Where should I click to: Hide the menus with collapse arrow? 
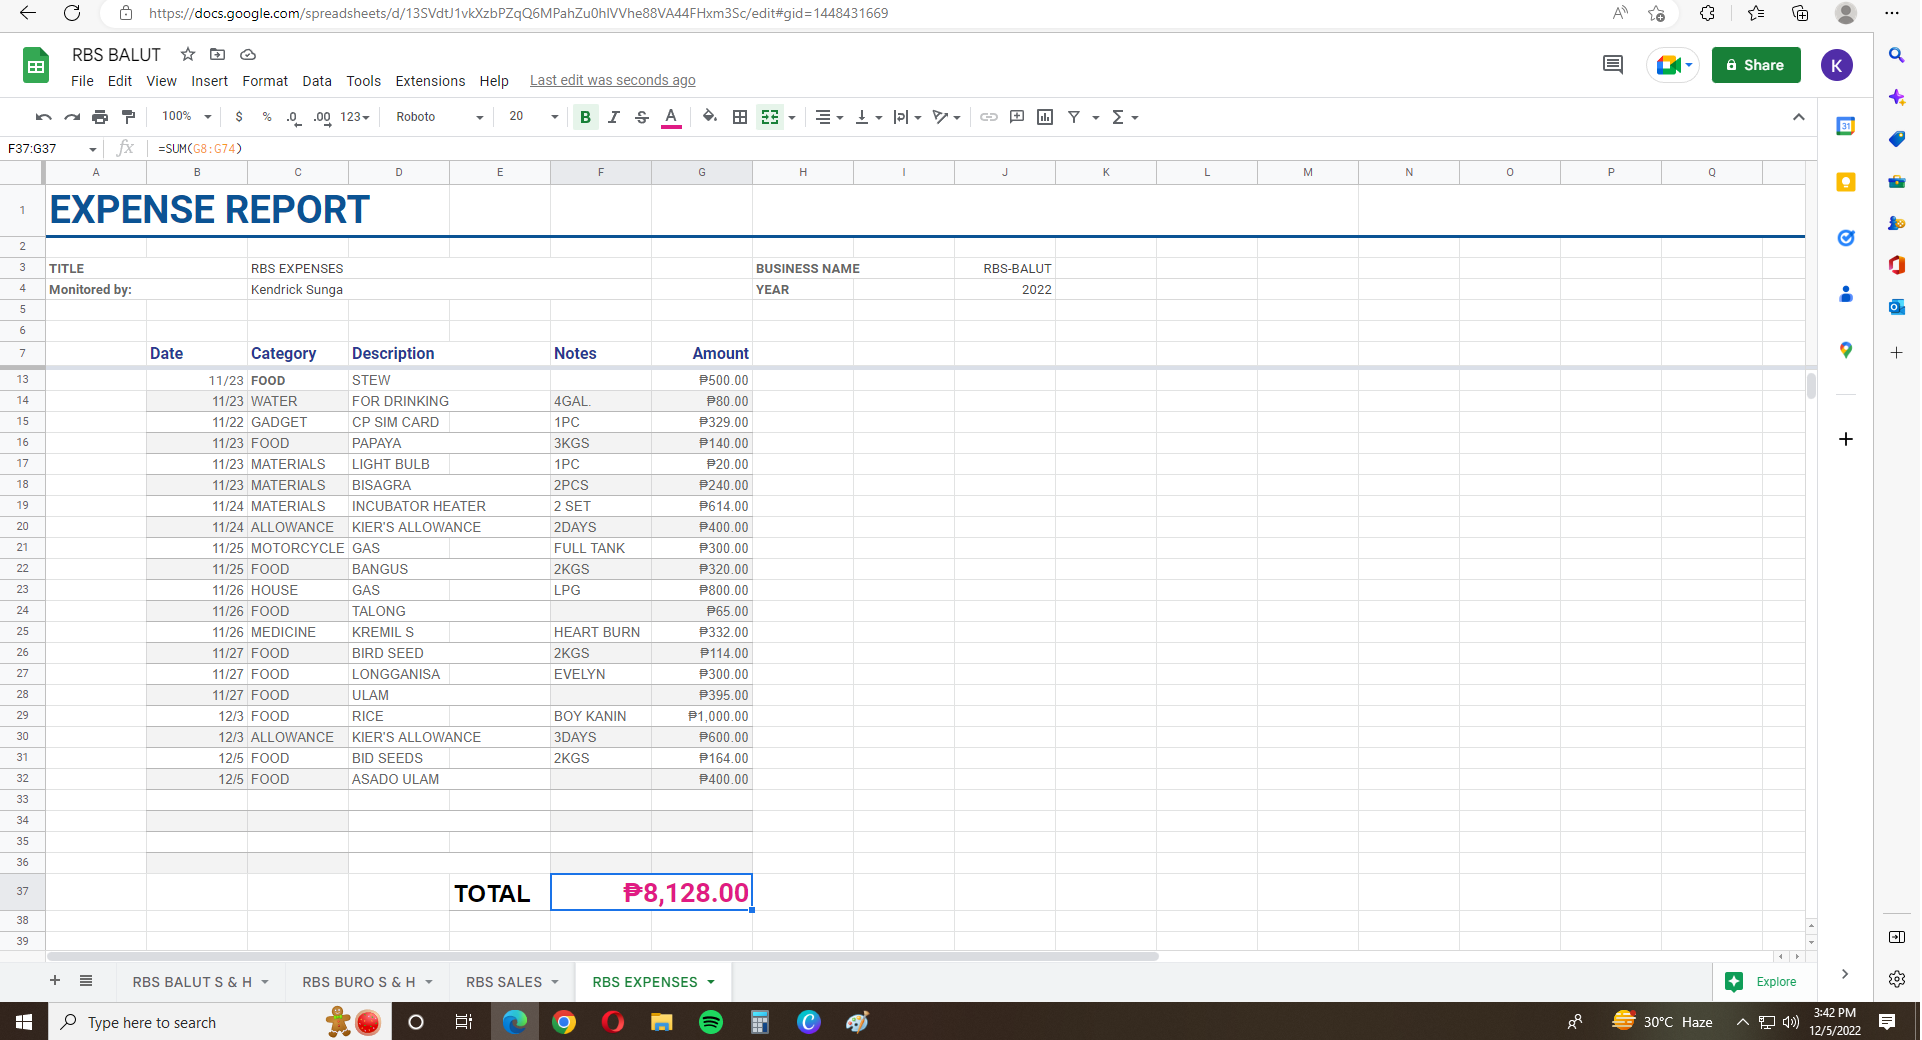(1798, 117)
